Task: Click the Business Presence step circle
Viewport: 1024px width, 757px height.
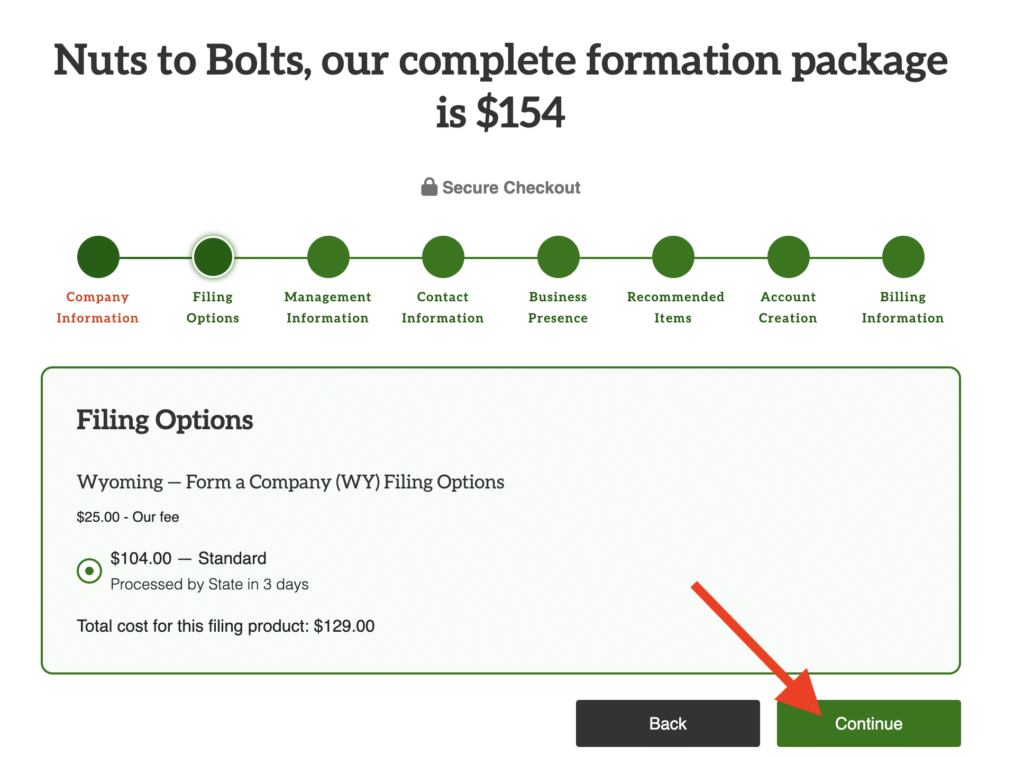Action: click(558, 257)
